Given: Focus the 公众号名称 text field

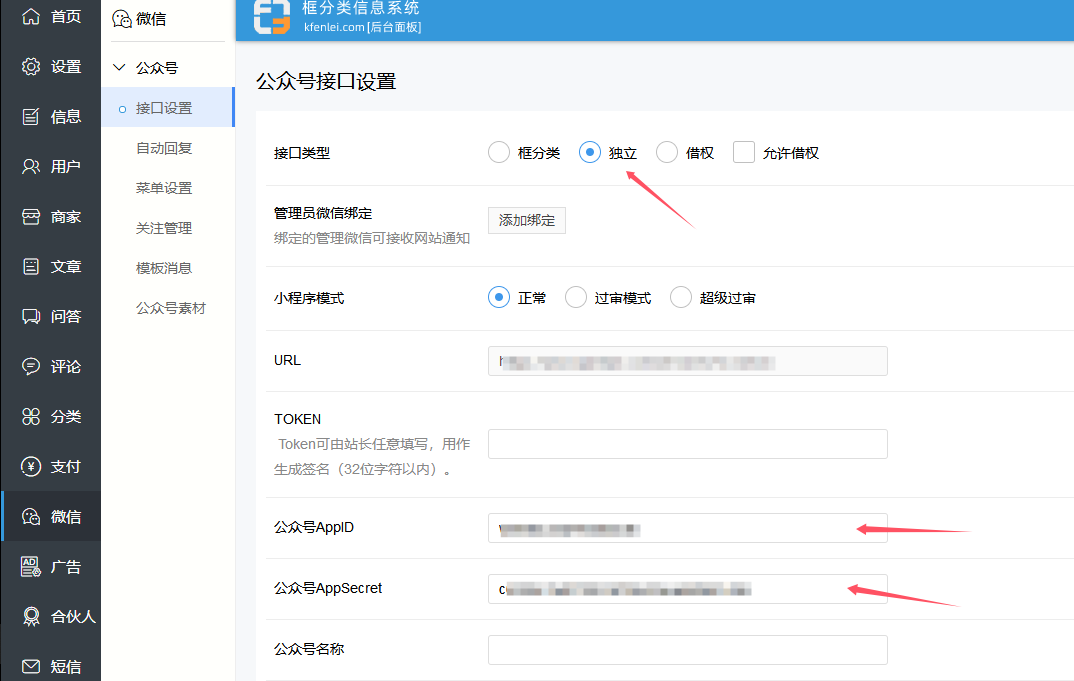Looking at the screenshot, I should (x=687, y=650).
